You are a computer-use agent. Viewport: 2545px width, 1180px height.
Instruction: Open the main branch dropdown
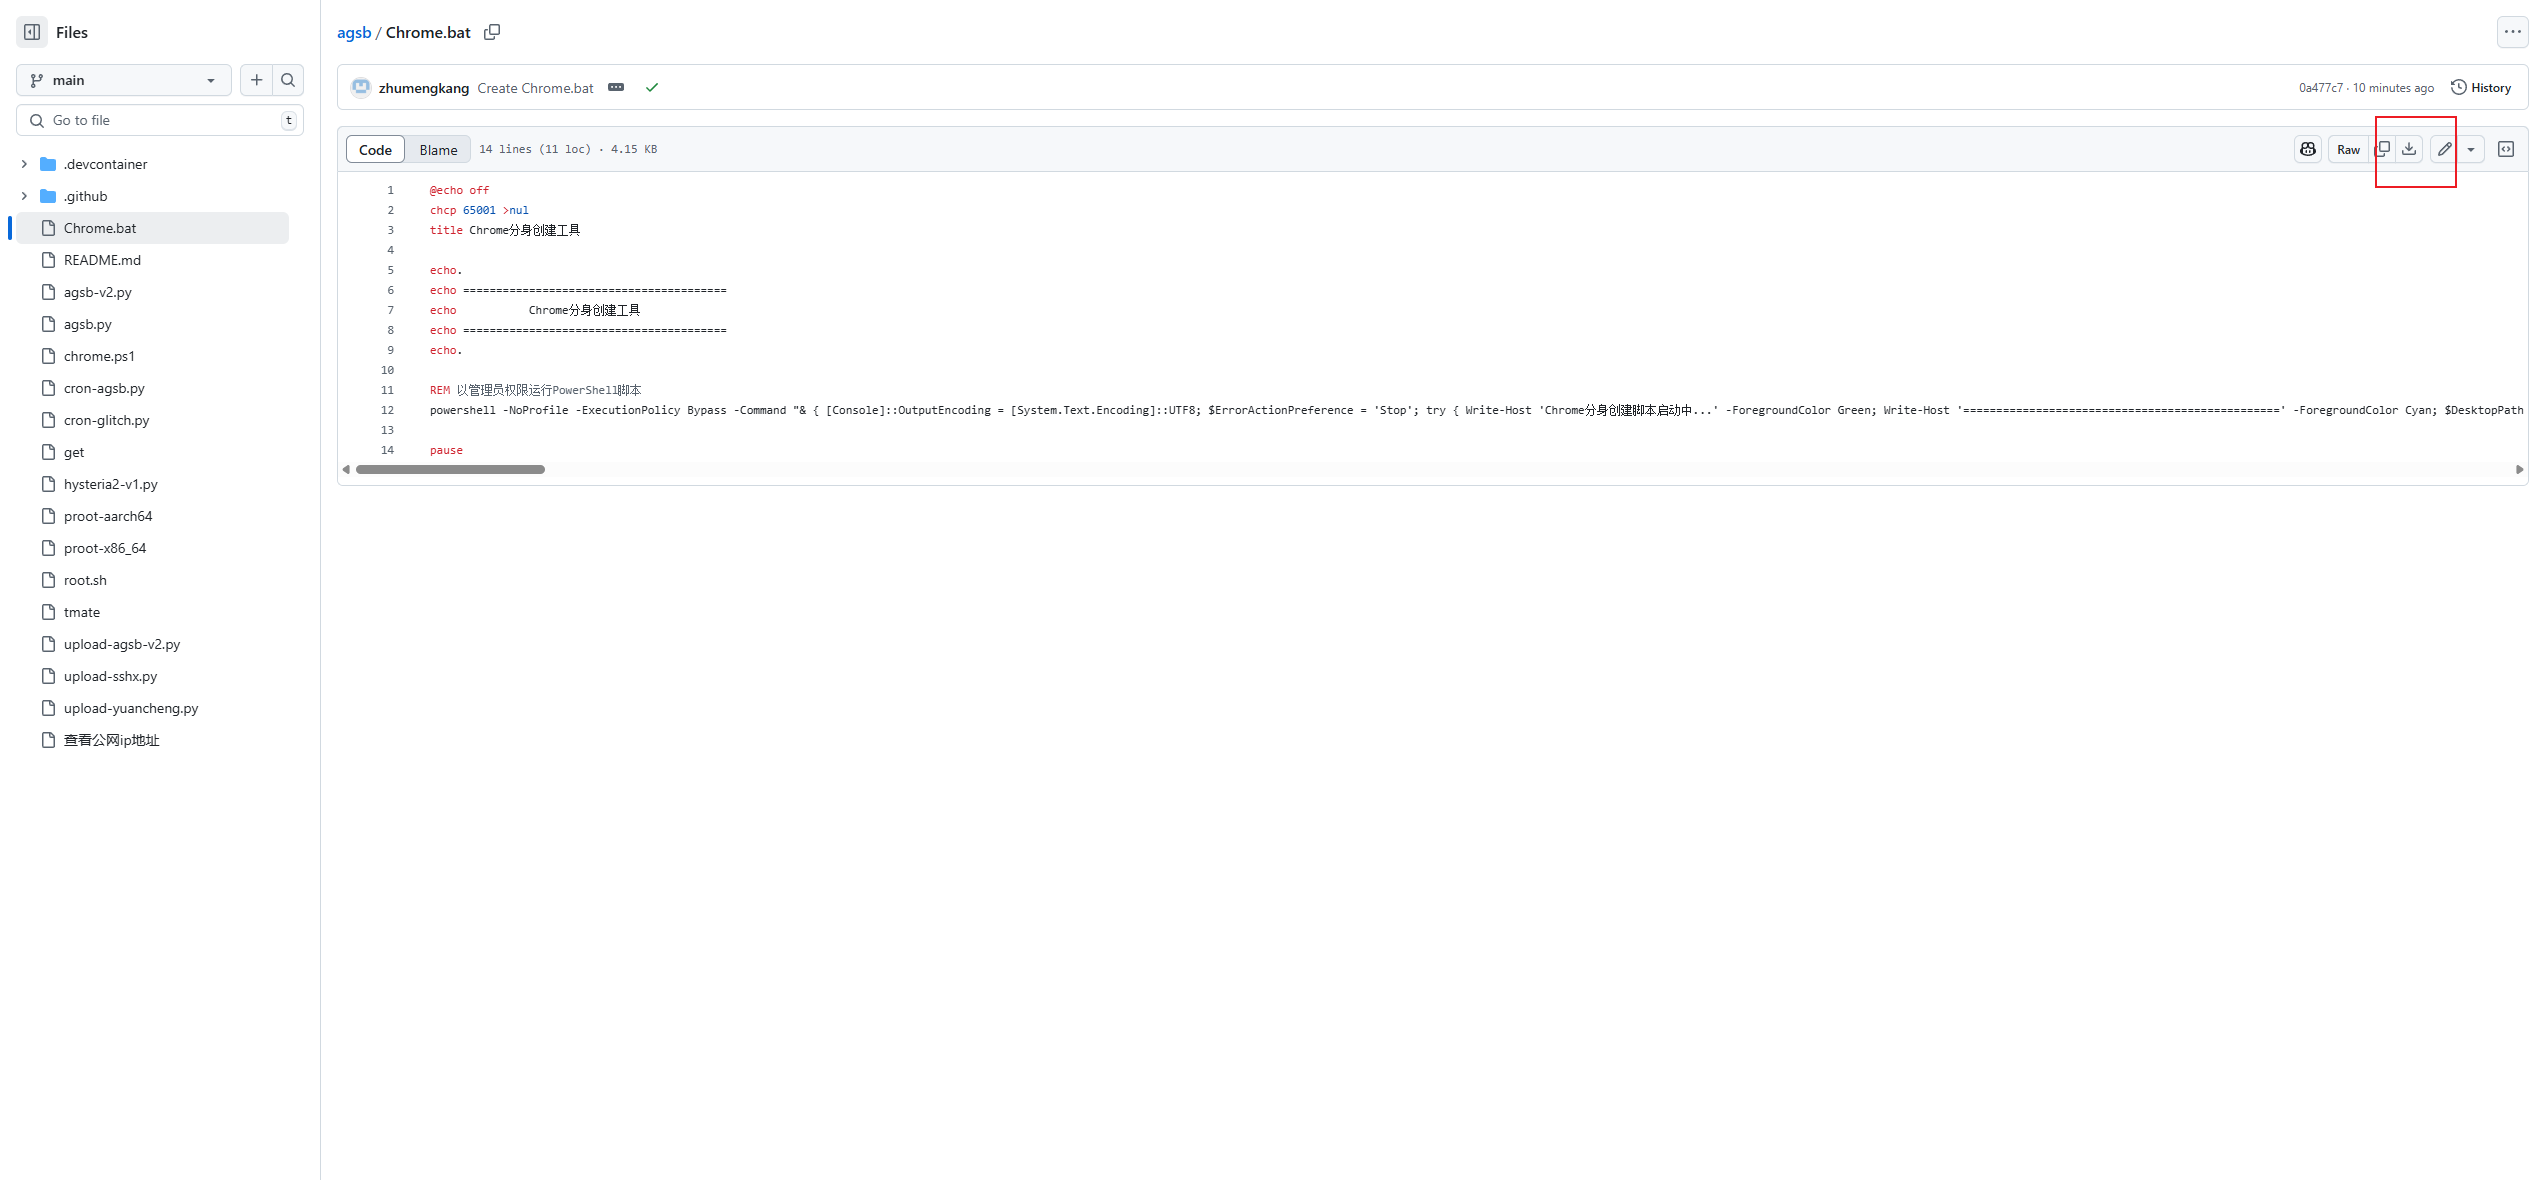tap(124, 80)
